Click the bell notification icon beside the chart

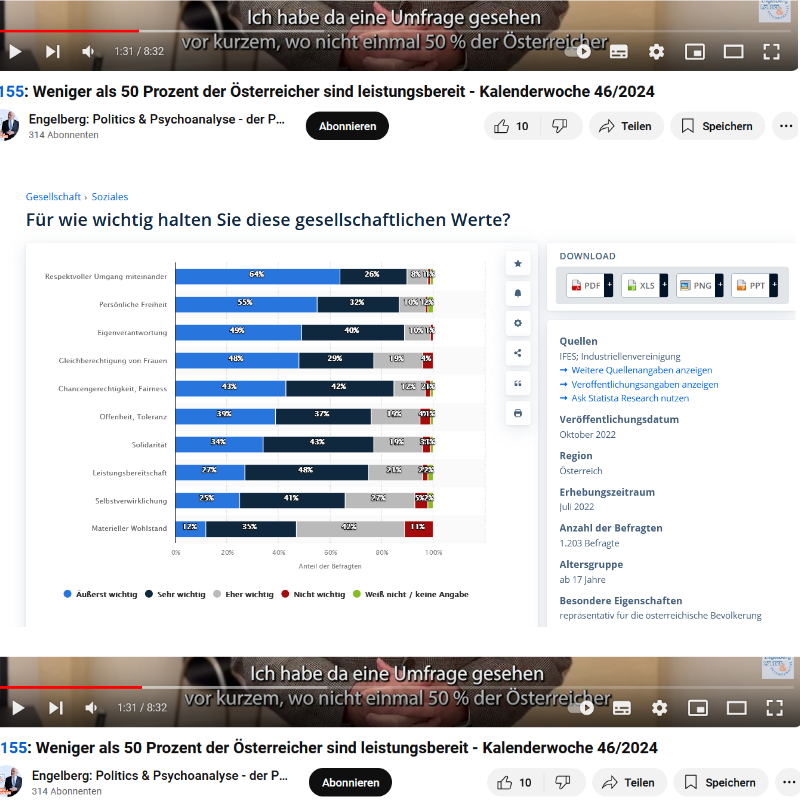point(517,294)
